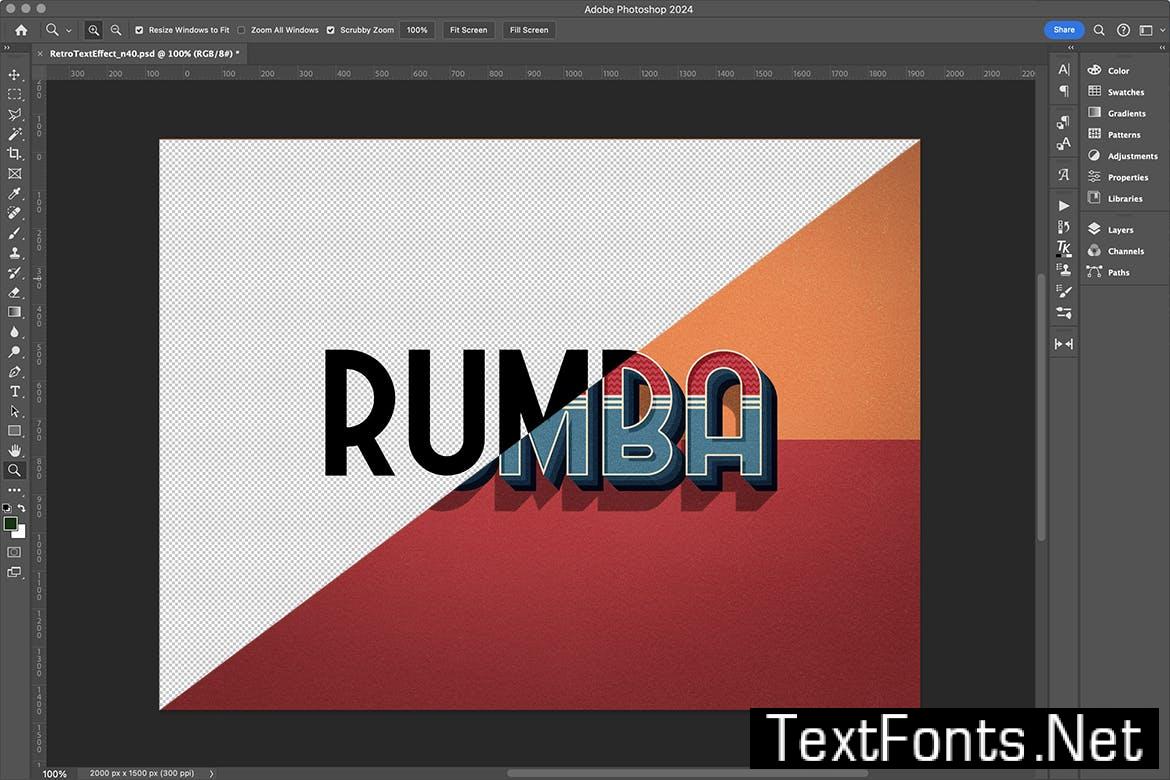Viewport: 1170px width, 780px height.
Task: Select the Rectangle shape tool
Action: pyautogui.click(x=14, y=431)
